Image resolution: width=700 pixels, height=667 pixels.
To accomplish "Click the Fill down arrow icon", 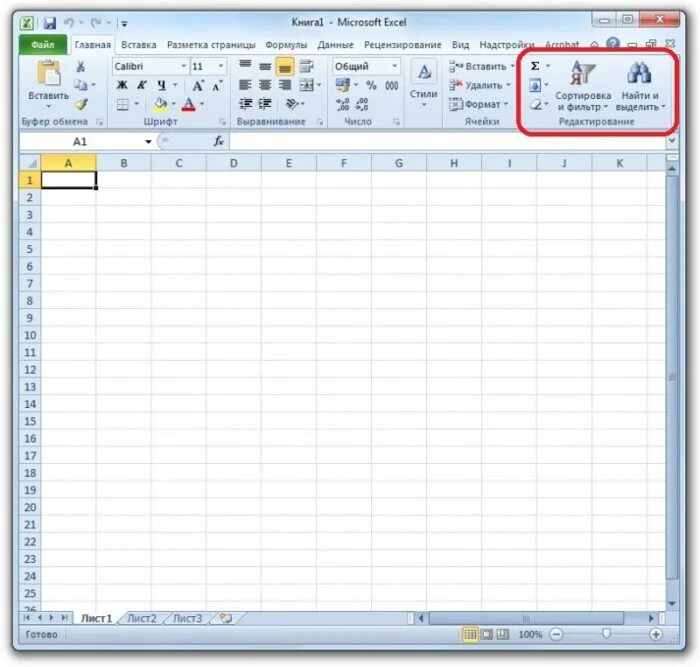I will click(535, 85).
